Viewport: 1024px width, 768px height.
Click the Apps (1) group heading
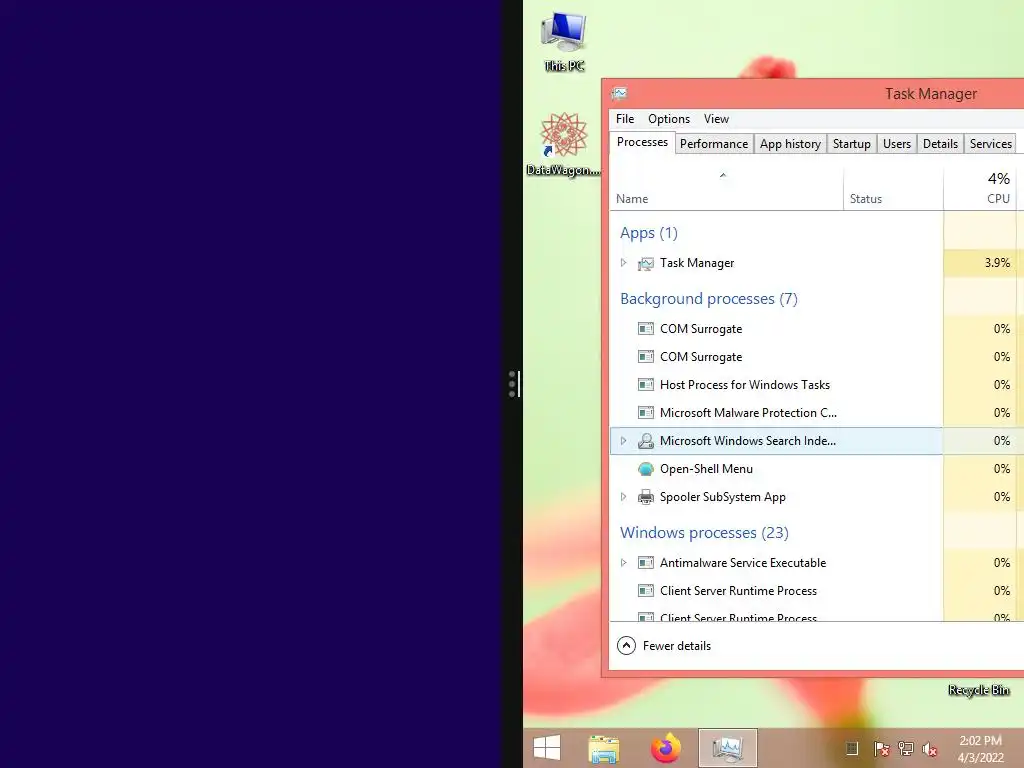(x=648, y=233)
